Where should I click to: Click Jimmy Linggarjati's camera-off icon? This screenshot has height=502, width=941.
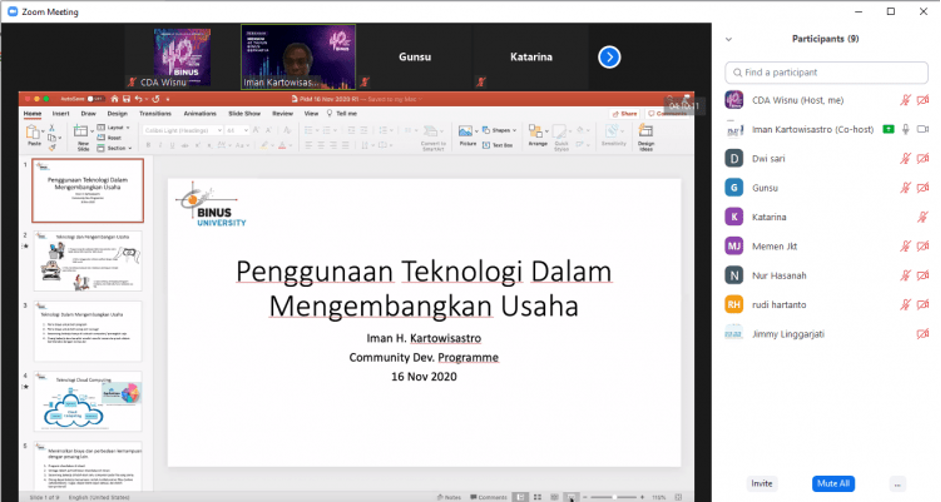pyautogui.click(x=922, y=333)
